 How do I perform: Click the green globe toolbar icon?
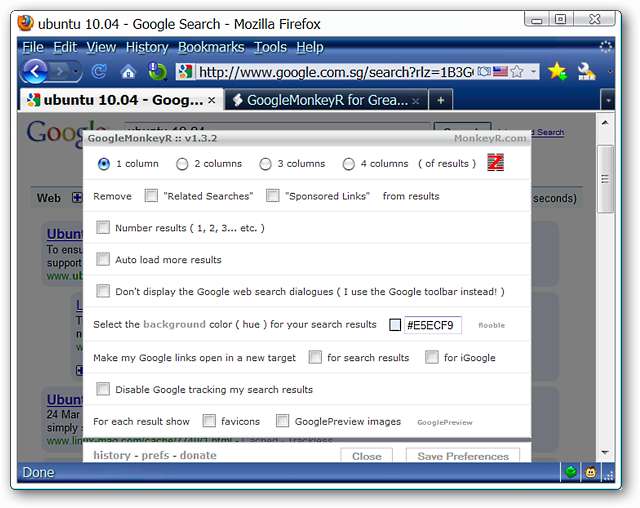tap(157, 72)
